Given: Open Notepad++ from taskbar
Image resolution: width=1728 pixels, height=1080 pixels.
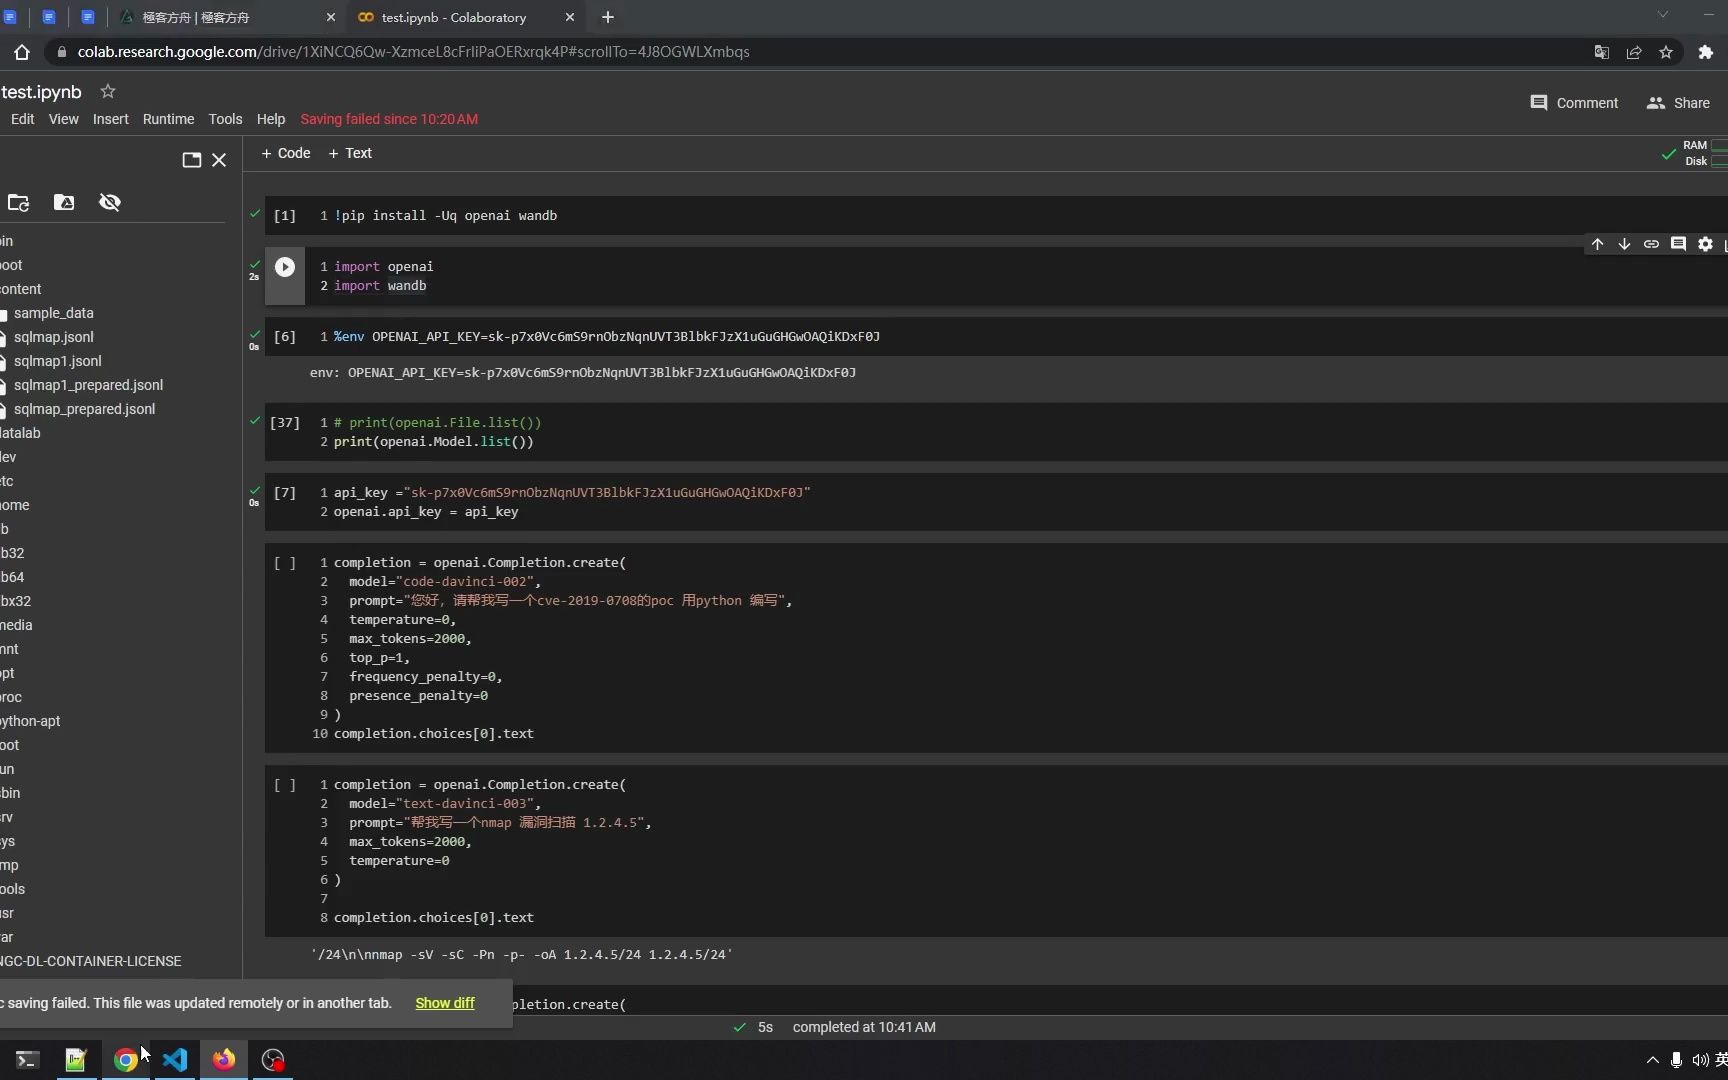Looking at the screenshot, I should [76, 1059].
